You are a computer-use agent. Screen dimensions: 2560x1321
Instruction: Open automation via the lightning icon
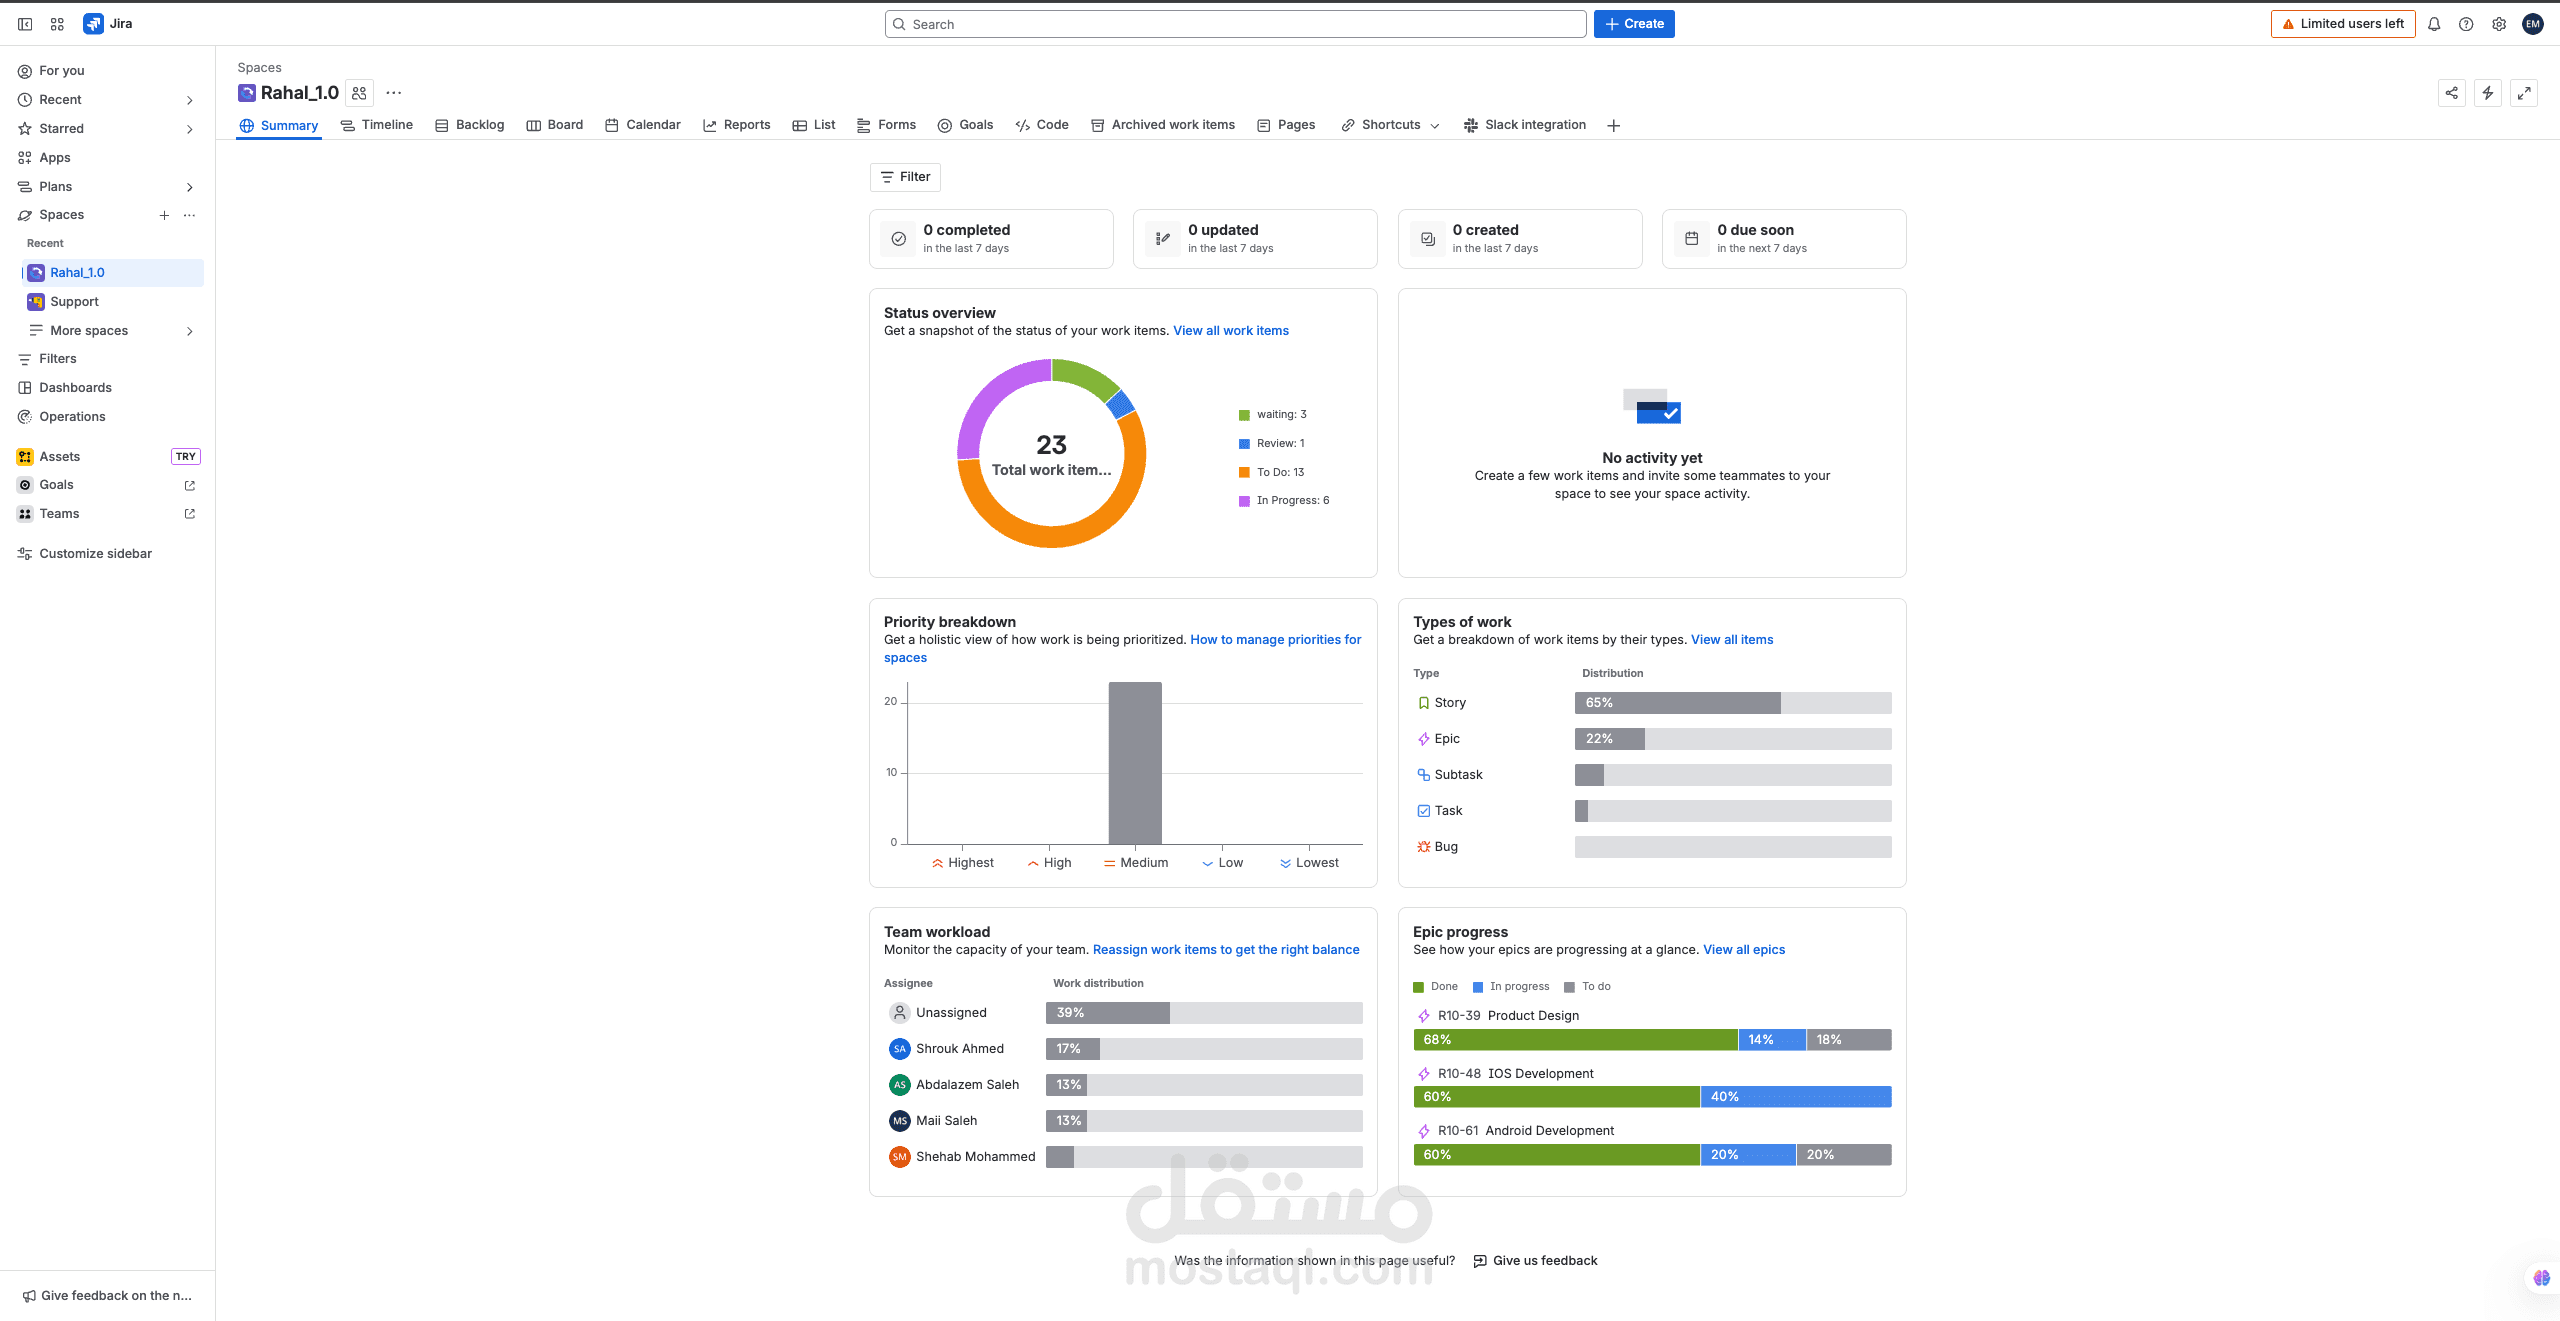(x=2488, y=92)
